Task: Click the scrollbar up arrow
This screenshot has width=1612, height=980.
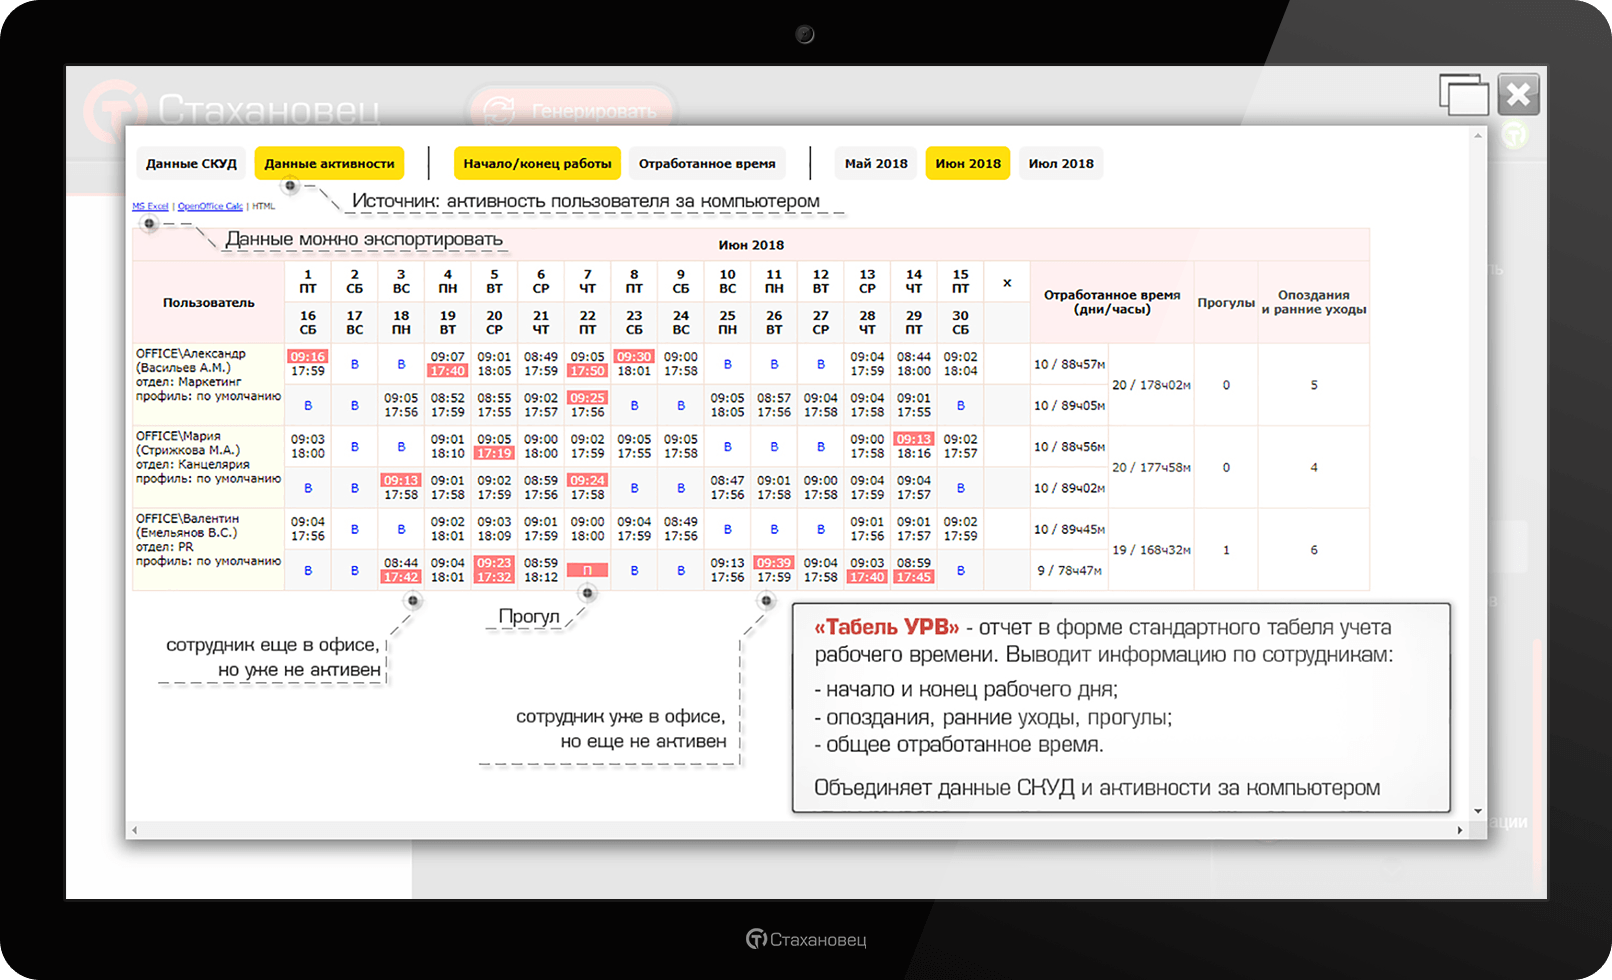Action: [x=1478, y=136]
